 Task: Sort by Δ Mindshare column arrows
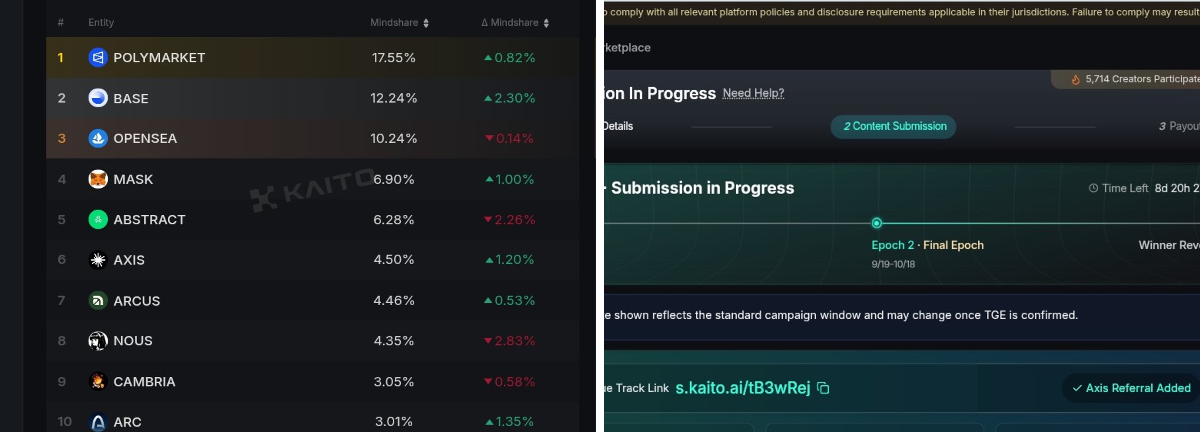click(545, 22)
